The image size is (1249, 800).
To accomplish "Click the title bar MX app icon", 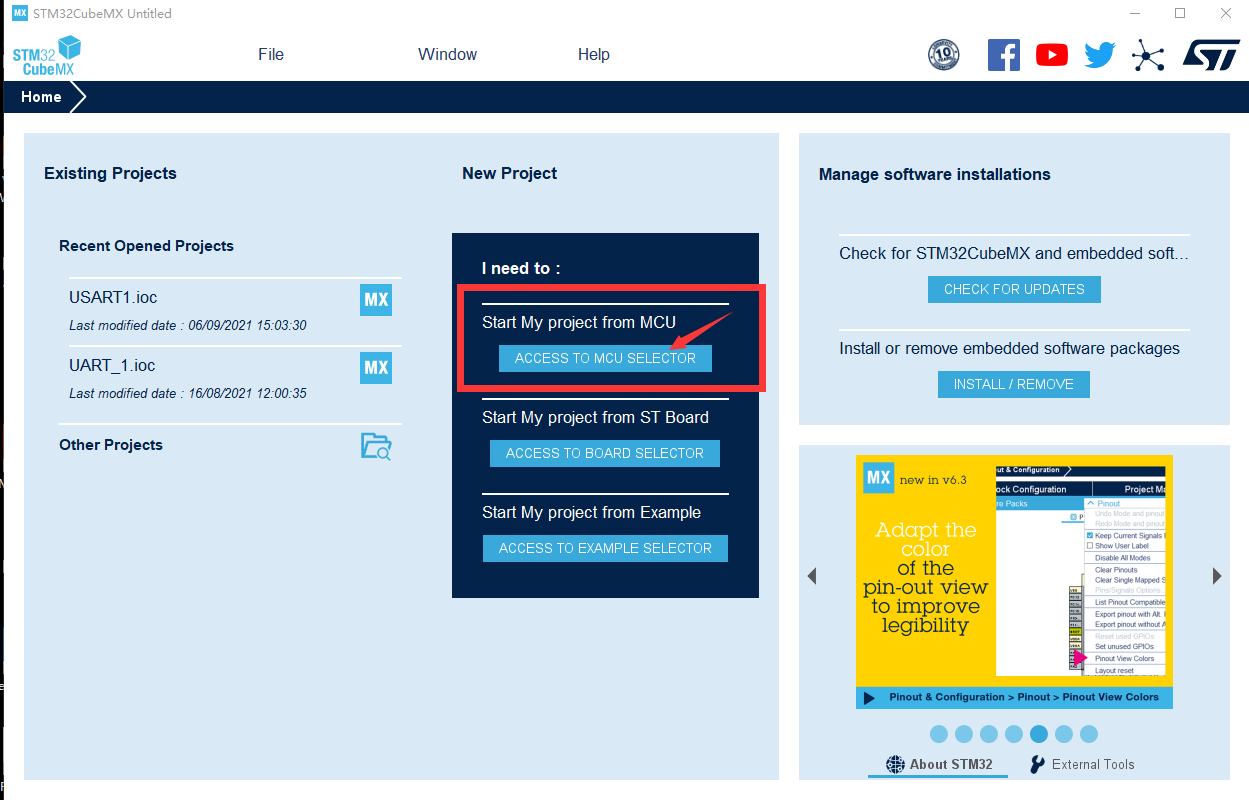I will tap(20, 13).
